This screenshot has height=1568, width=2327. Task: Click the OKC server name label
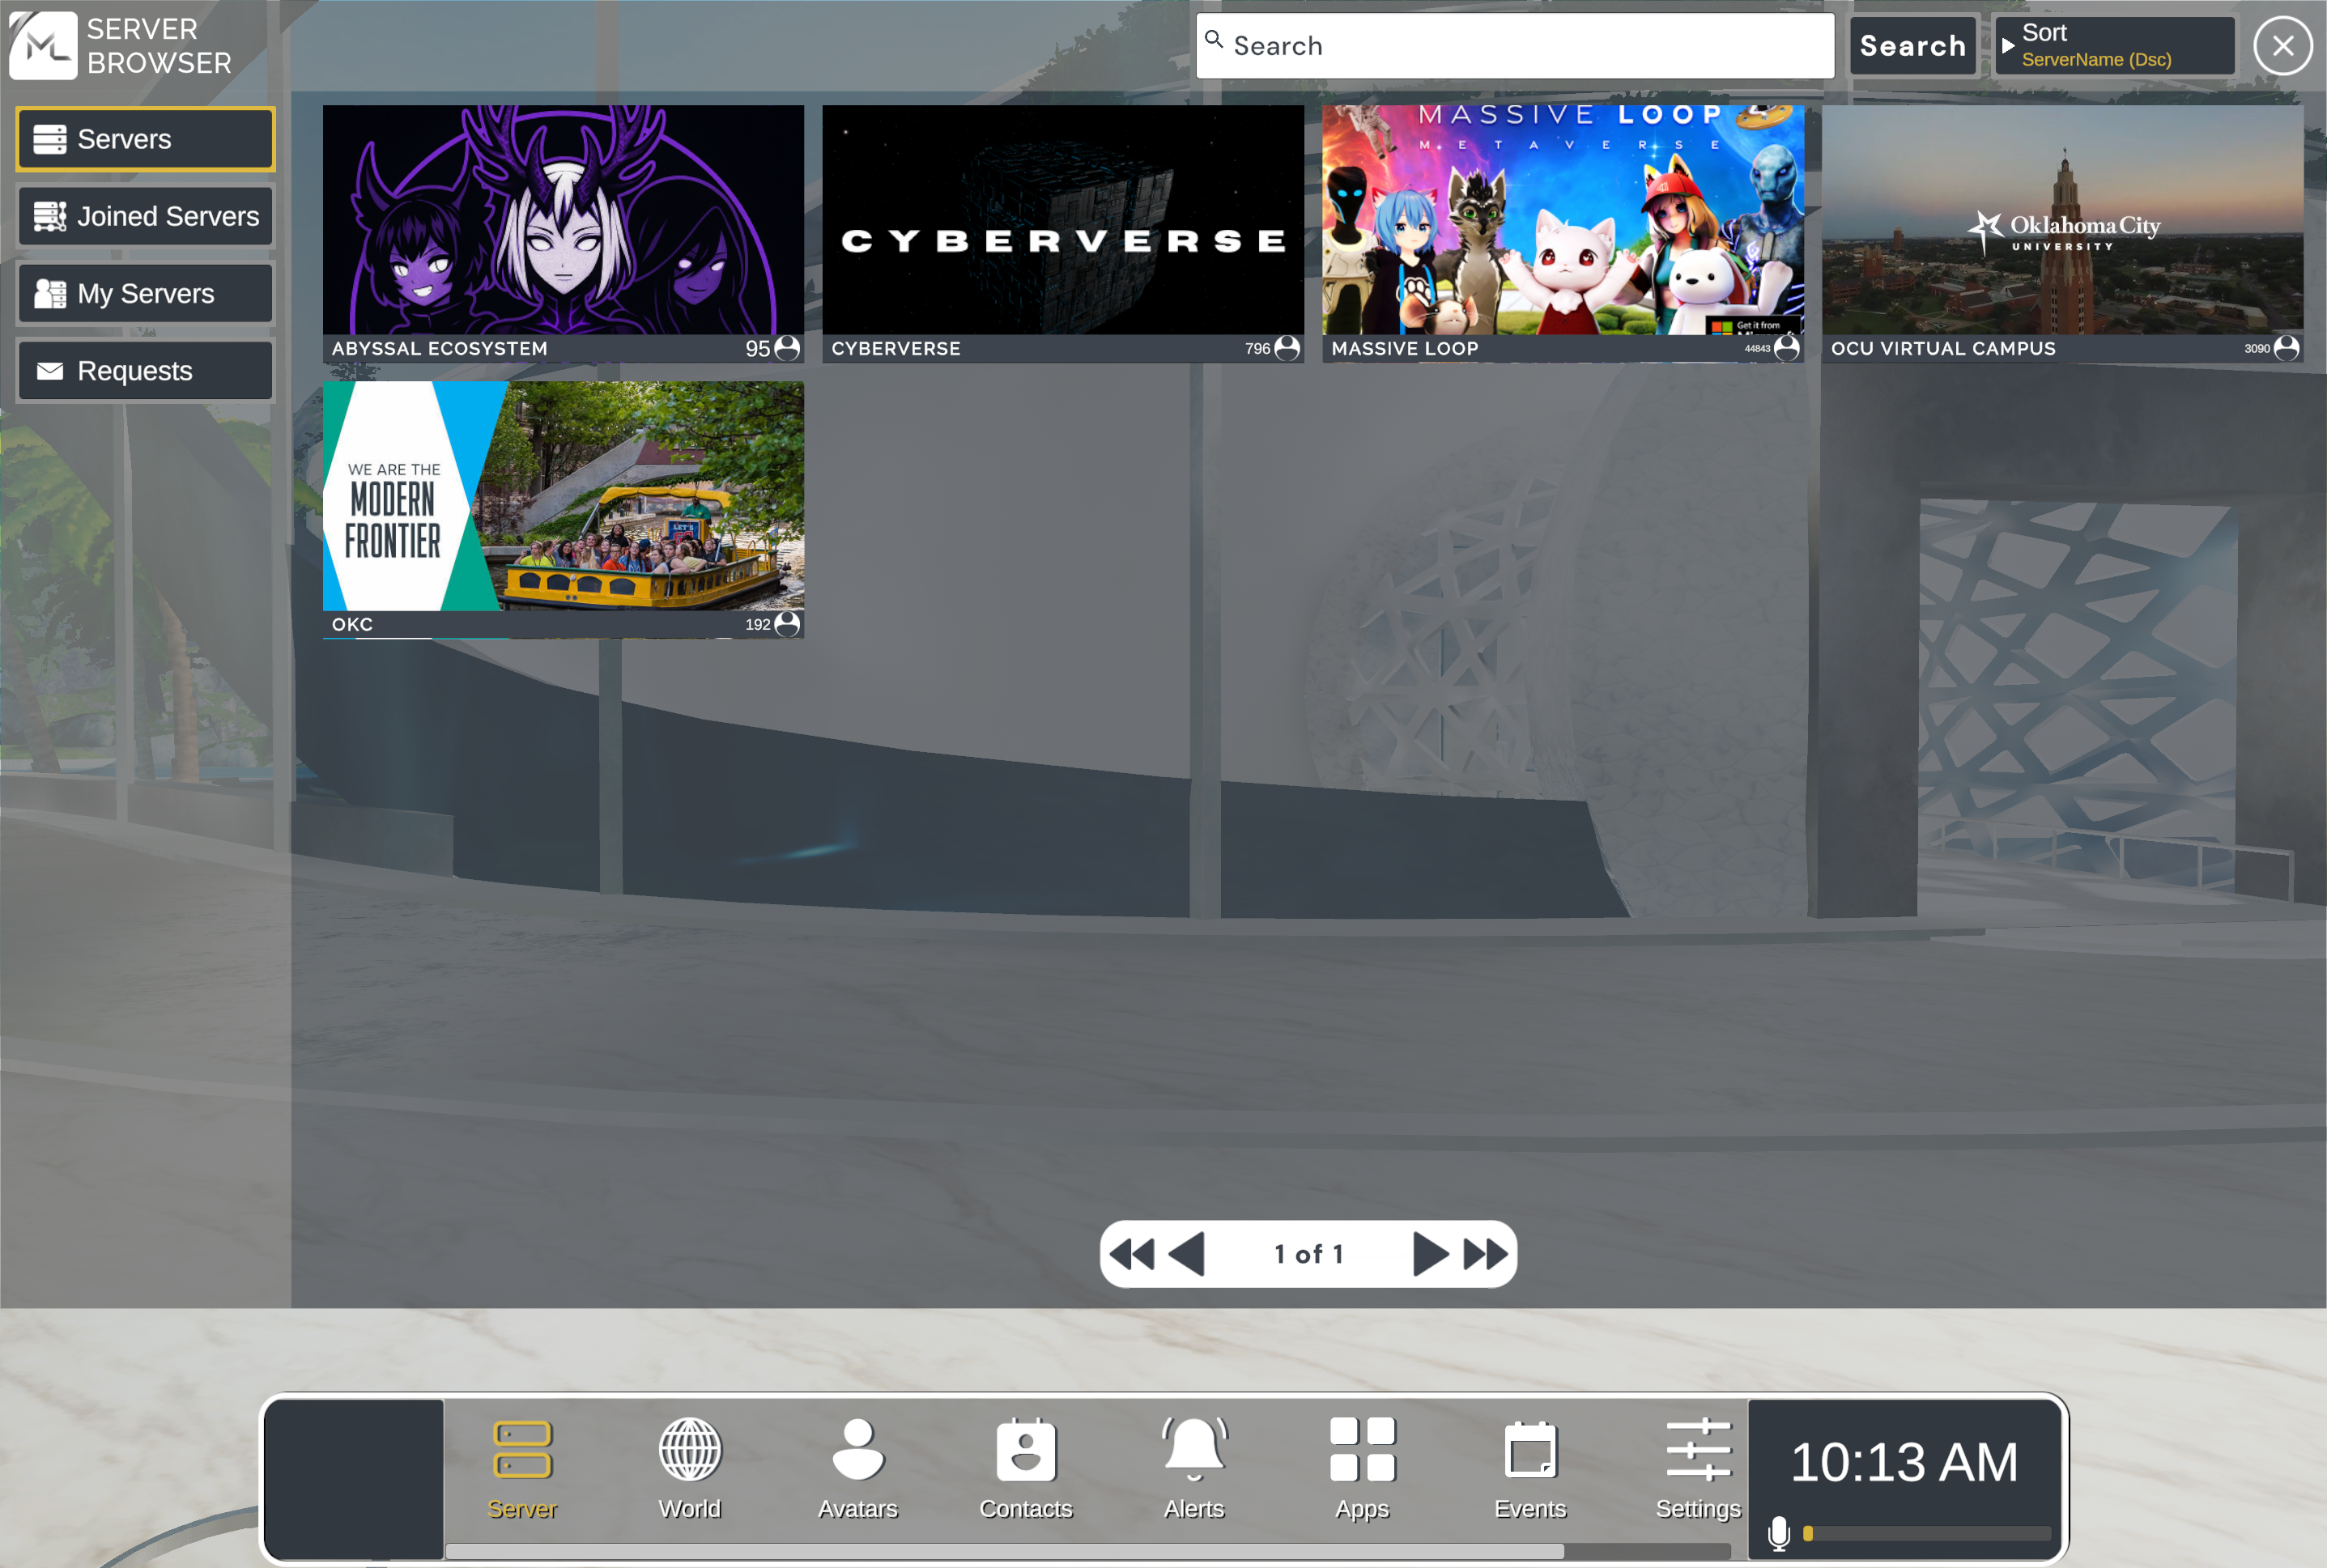click(352, 625)
